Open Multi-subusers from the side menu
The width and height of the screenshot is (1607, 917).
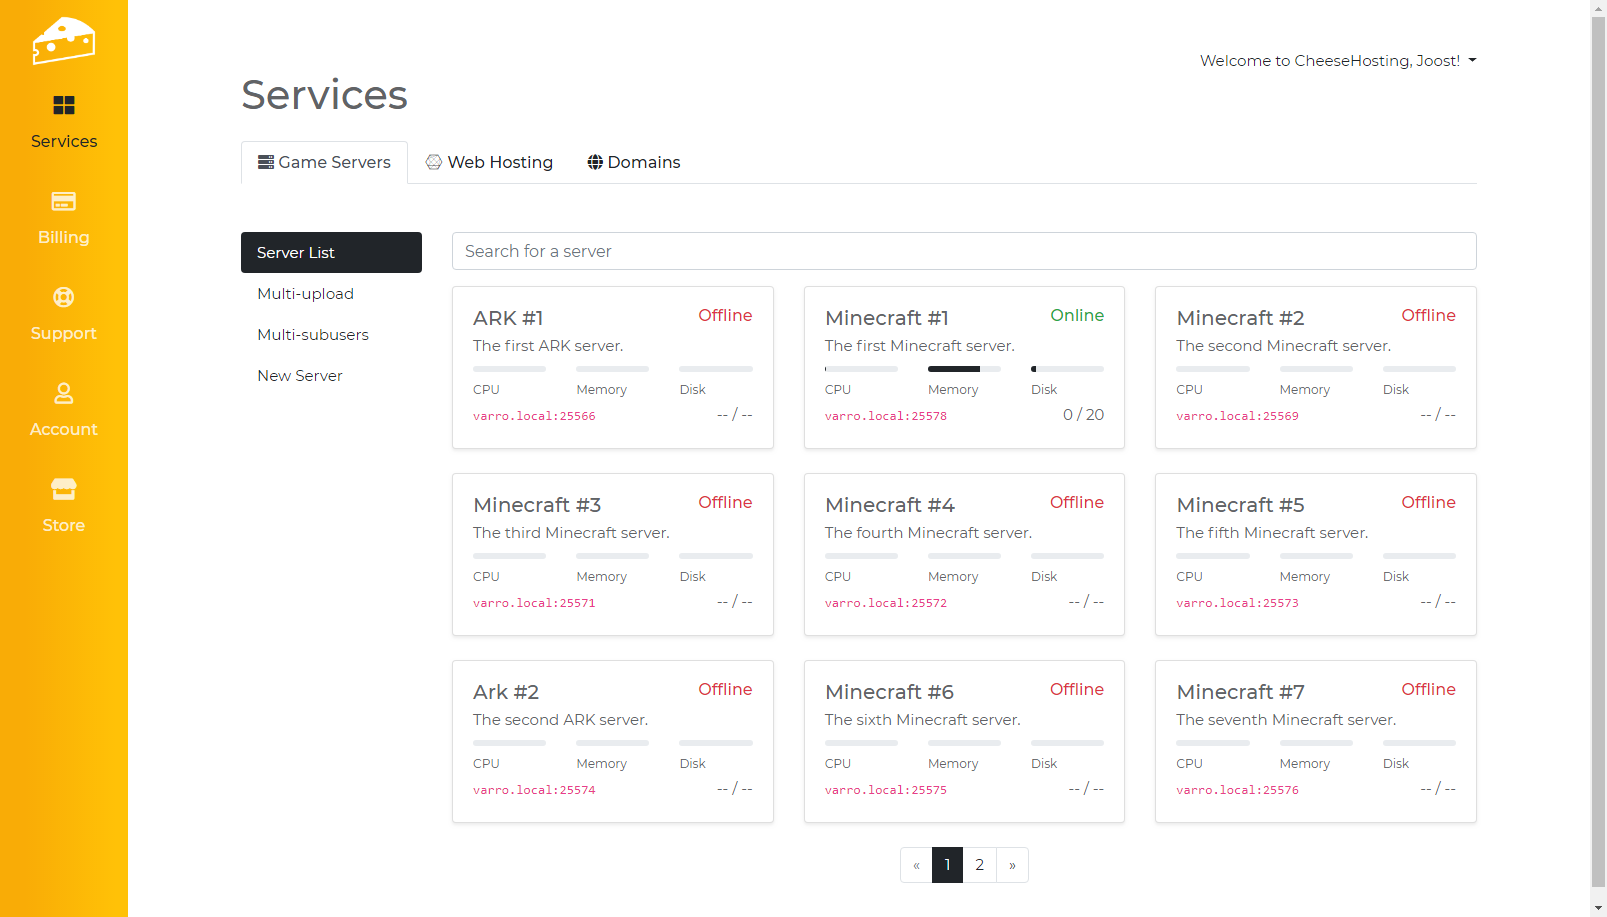(x=312, y=335)
